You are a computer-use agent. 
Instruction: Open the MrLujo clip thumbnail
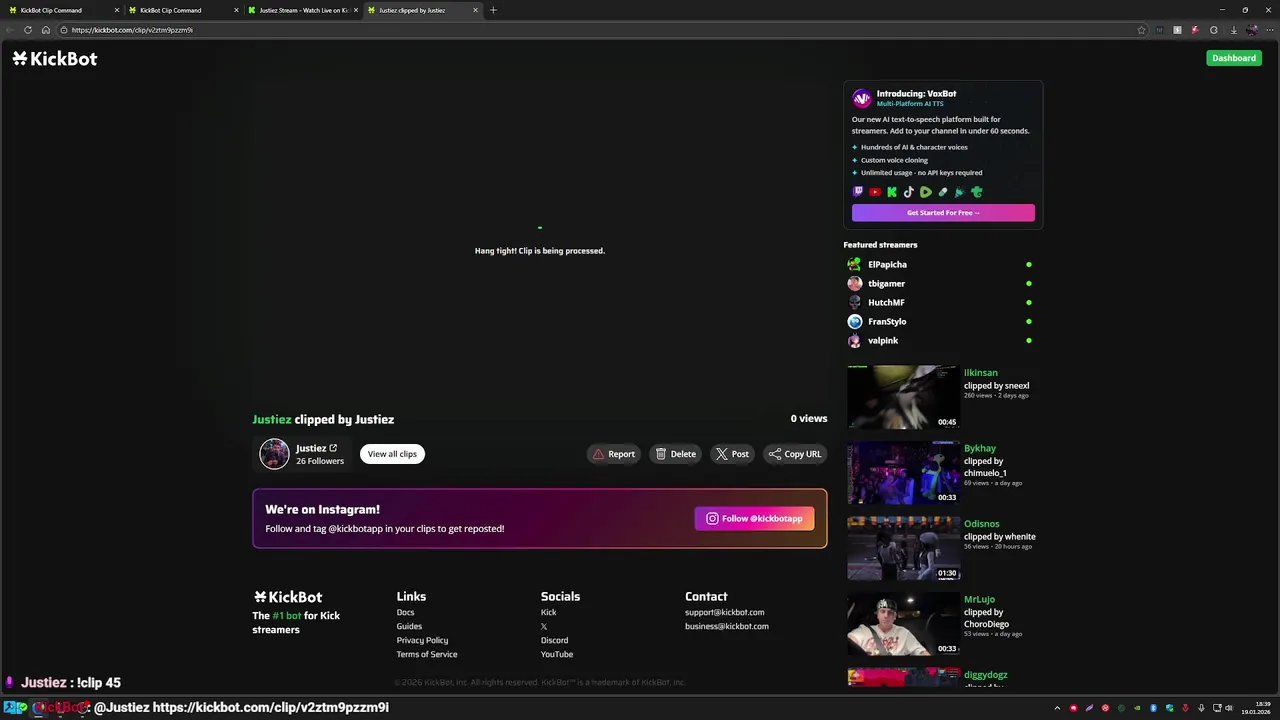[902, 624]
